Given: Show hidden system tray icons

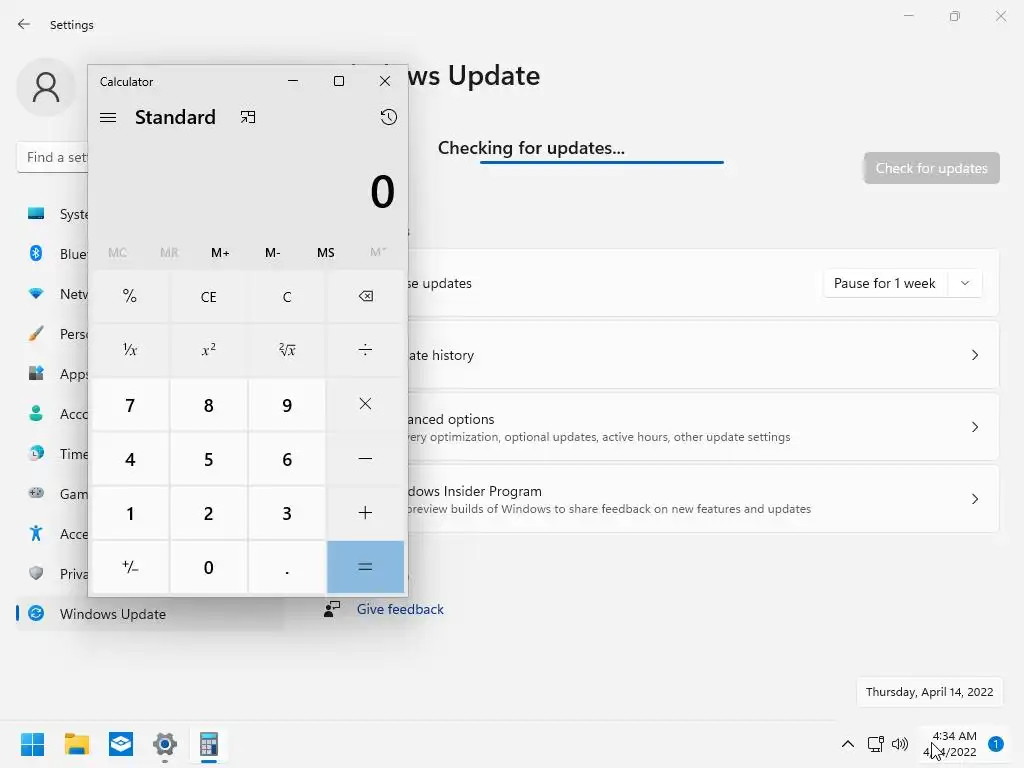Looking at the screenshot, I should pos(848,744).
